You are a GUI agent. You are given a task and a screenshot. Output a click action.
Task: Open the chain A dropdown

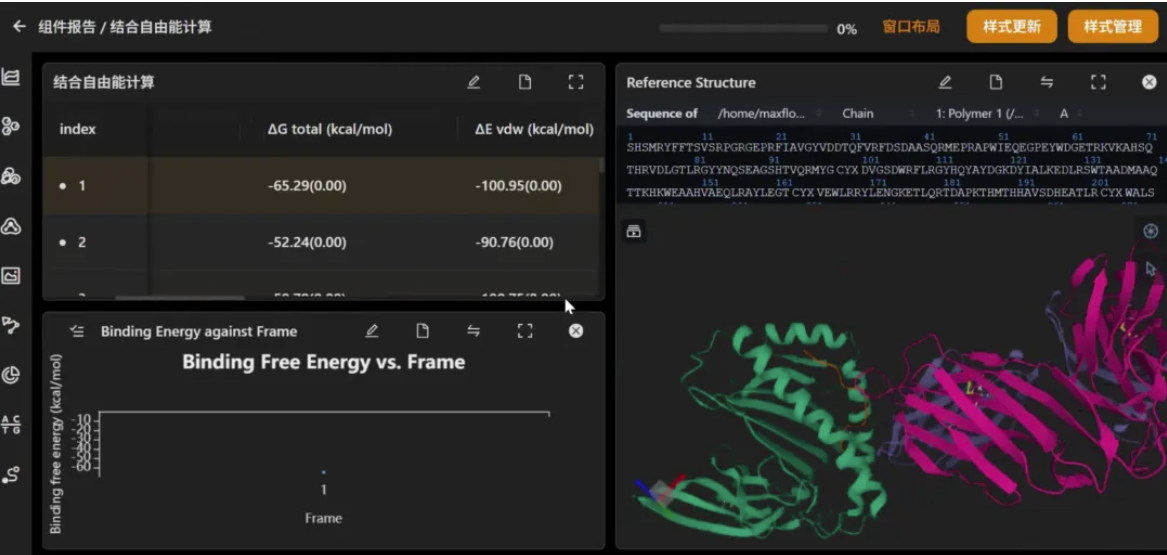(x=1071, y=114)
